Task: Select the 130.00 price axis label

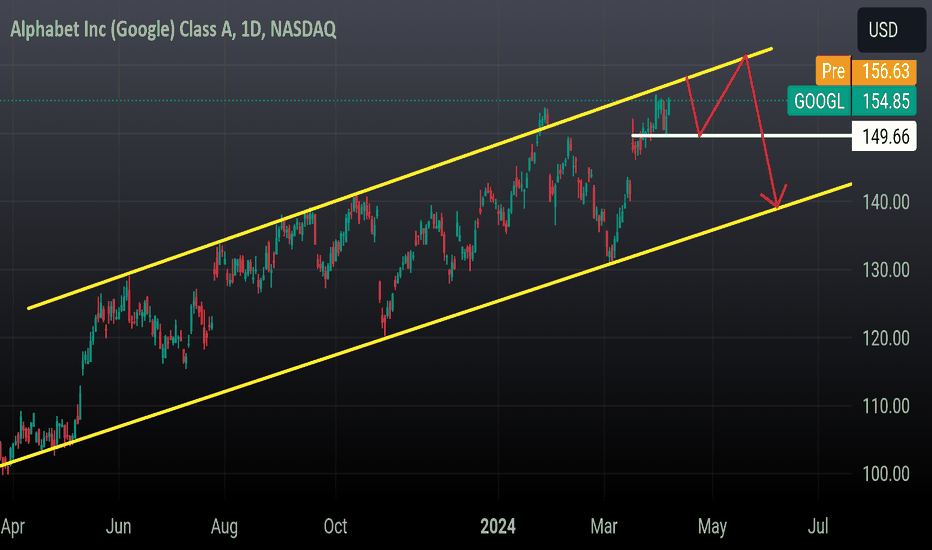Action: (x=886, y=270)
